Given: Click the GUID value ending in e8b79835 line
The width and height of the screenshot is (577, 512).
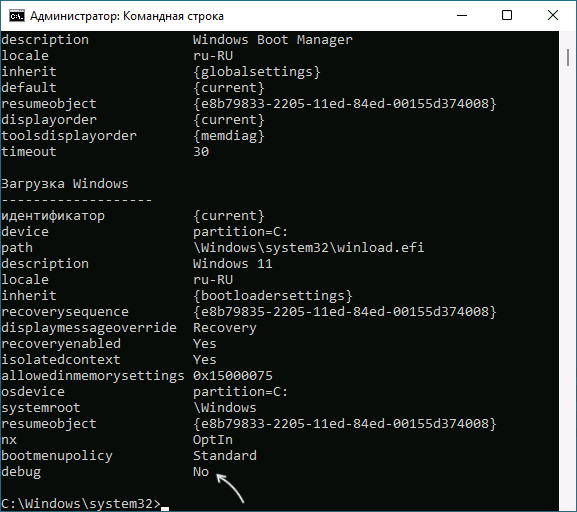Looking at the screenshot, I should tap(345, 312).
